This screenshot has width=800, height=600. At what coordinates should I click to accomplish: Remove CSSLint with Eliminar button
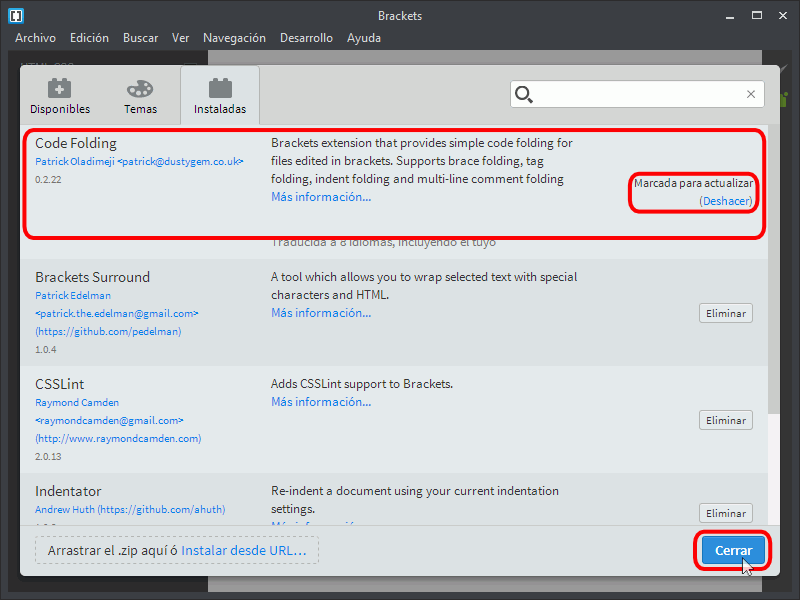(x=726, y=420)
